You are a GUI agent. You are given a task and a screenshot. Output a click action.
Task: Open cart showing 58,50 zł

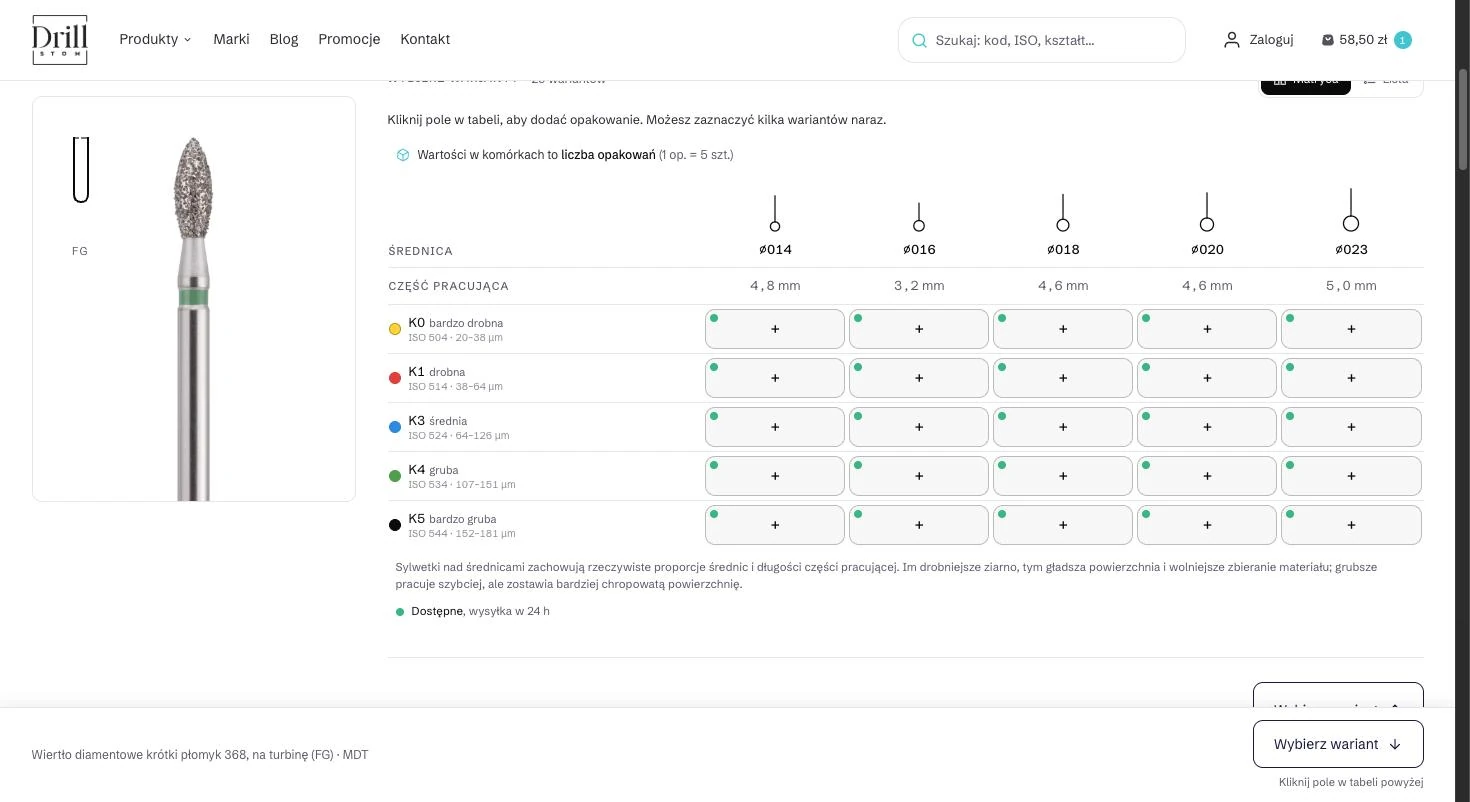tap(1366, 40)
